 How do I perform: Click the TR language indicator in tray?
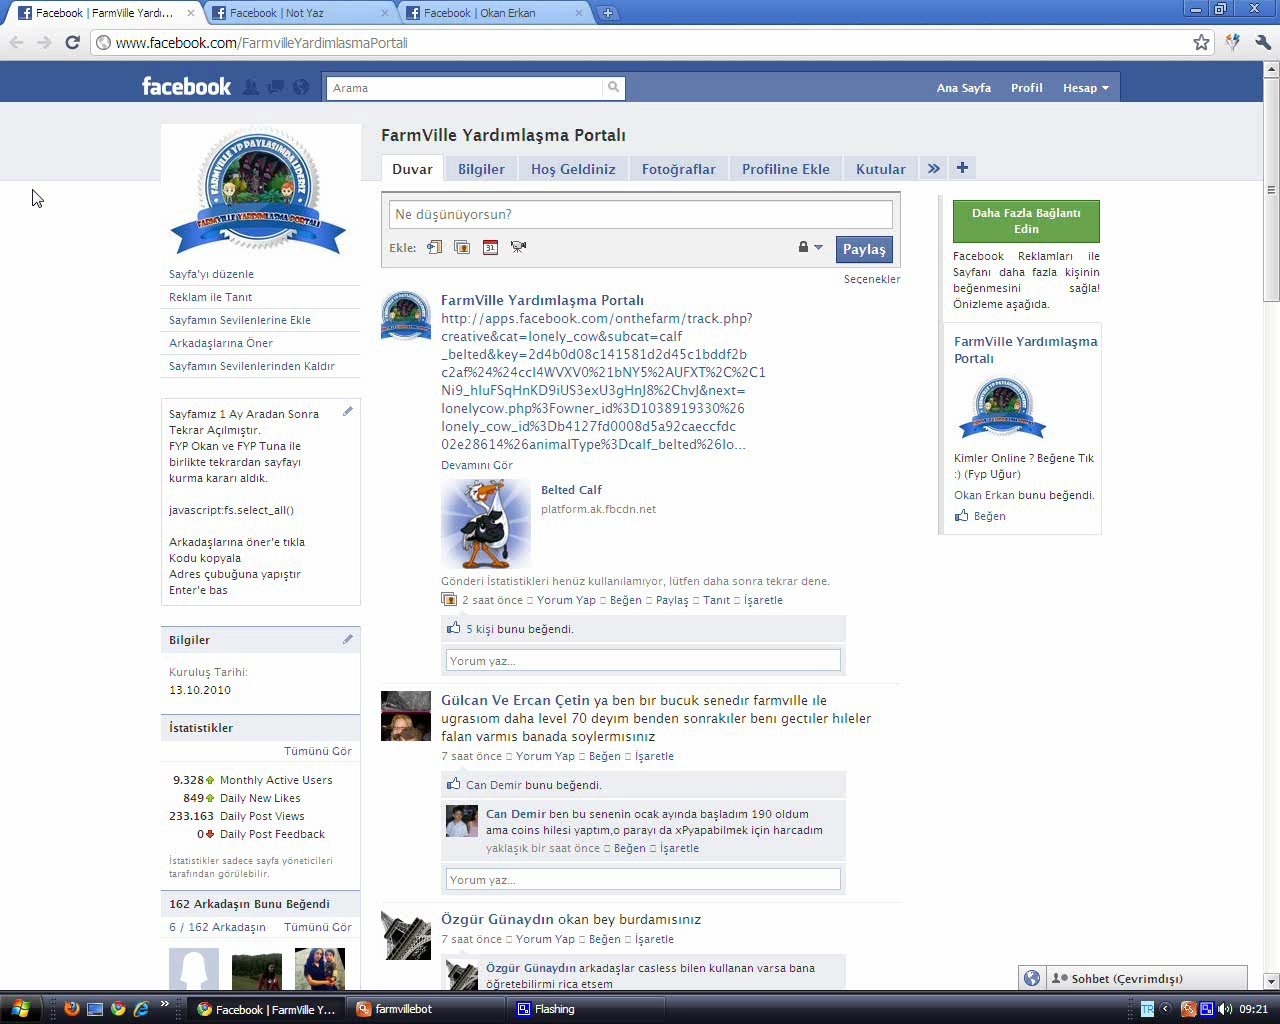tap(1147, 1009)
